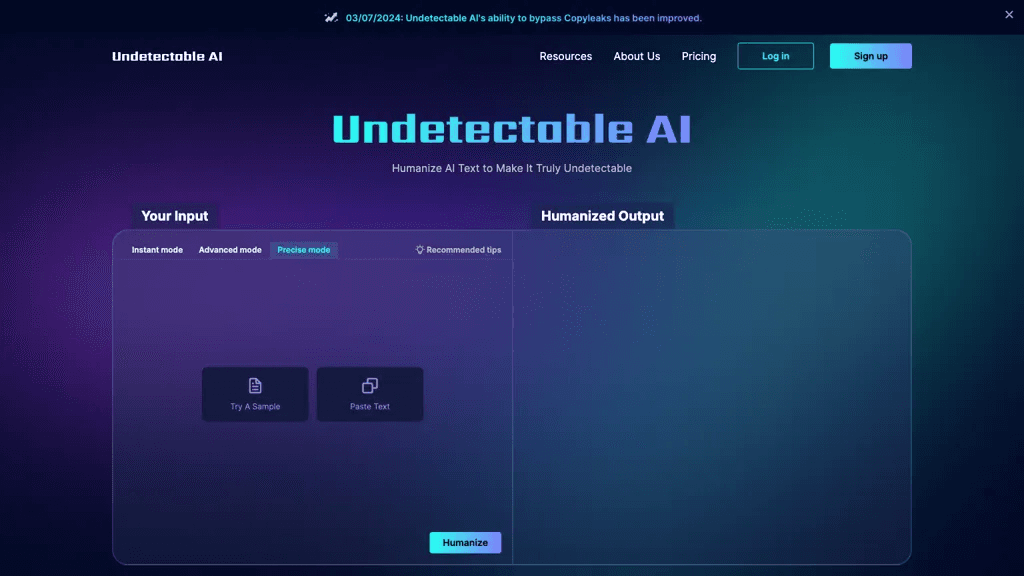
Task: Open the About Us page
Action: point(637,56)
